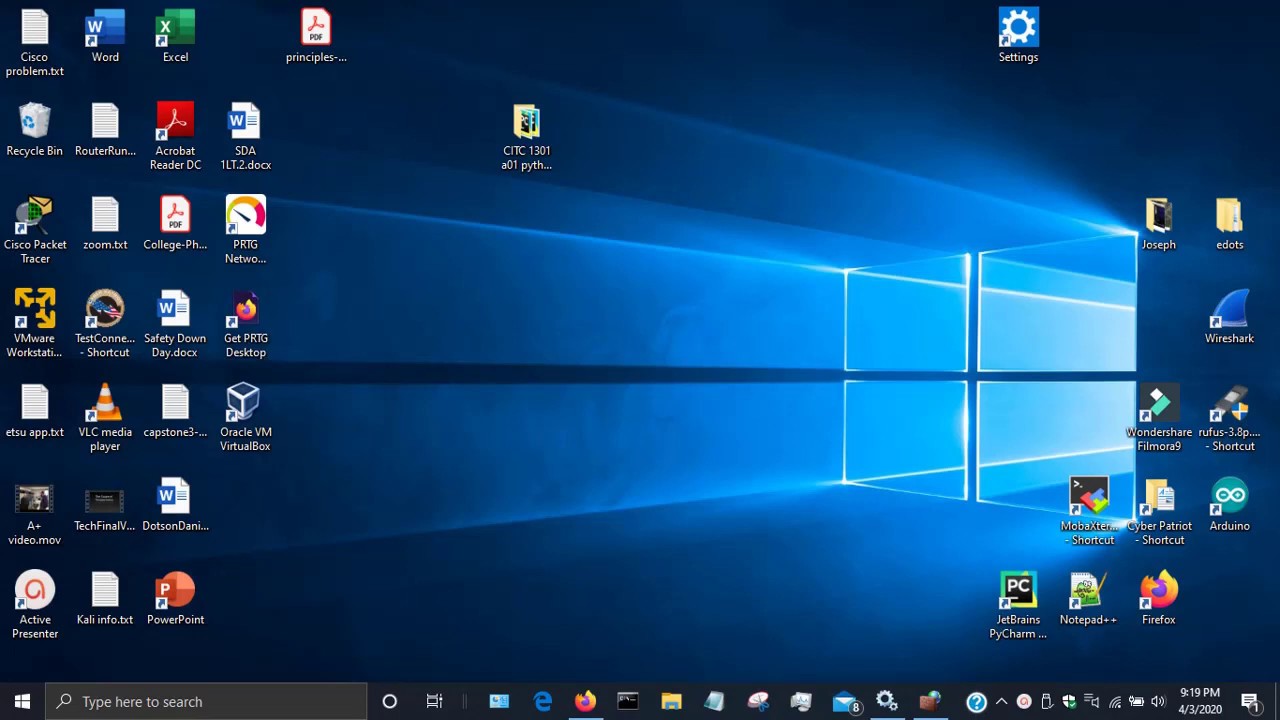Launch the Excel desktop shortcut
The height and width of the screenshot is (720, 1280).
point(175,37)
